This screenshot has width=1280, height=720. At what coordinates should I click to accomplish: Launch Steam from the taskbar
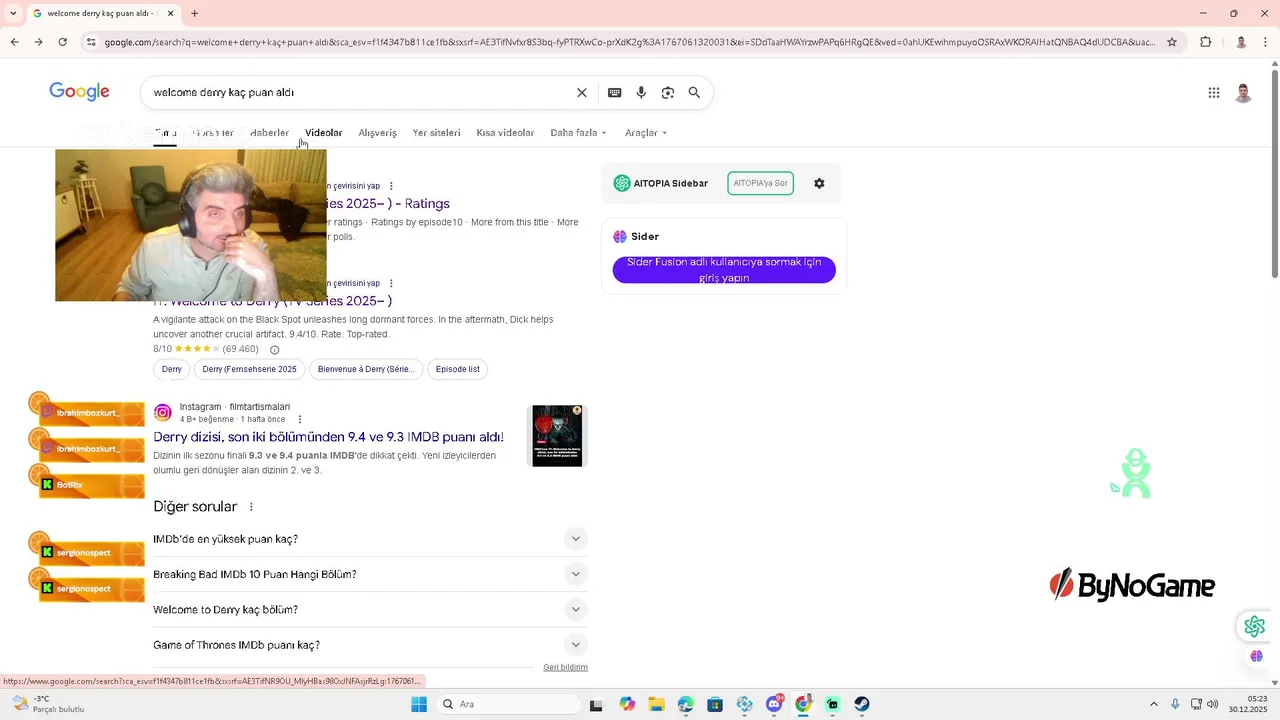[x=862, y=704]
